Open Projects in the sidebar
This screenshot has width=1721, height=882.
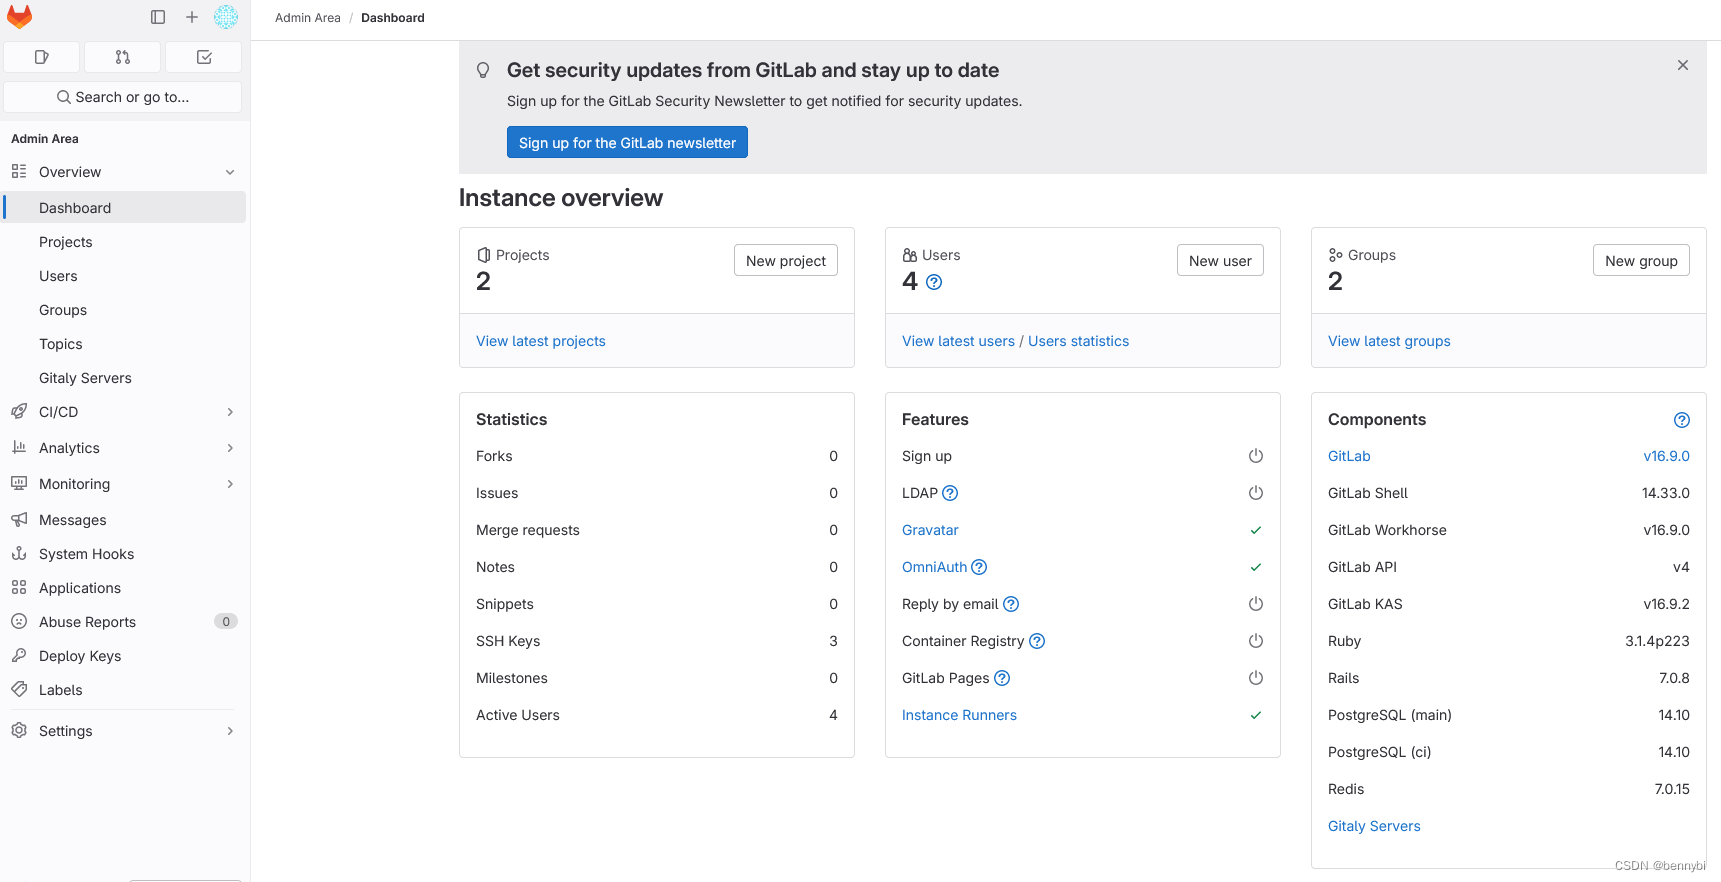125,242
